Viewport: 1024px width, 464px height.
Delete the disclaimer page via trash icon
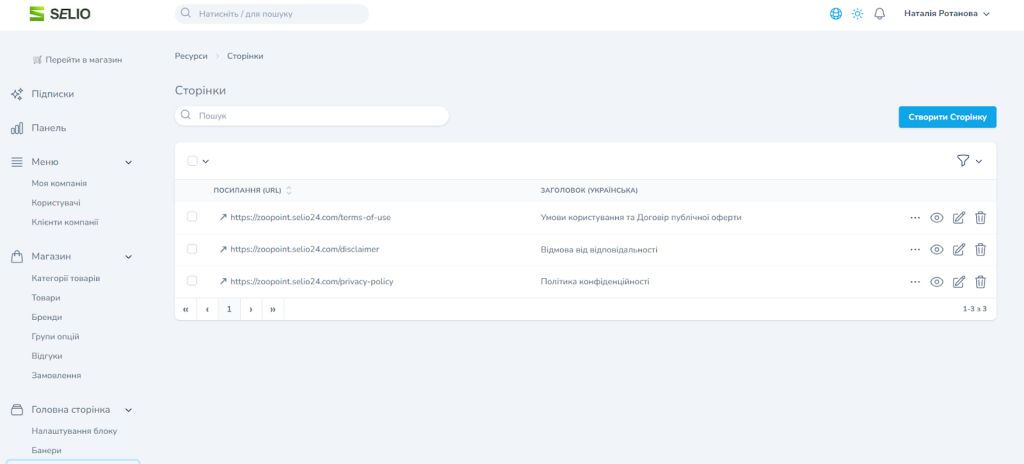pos(980,250)
